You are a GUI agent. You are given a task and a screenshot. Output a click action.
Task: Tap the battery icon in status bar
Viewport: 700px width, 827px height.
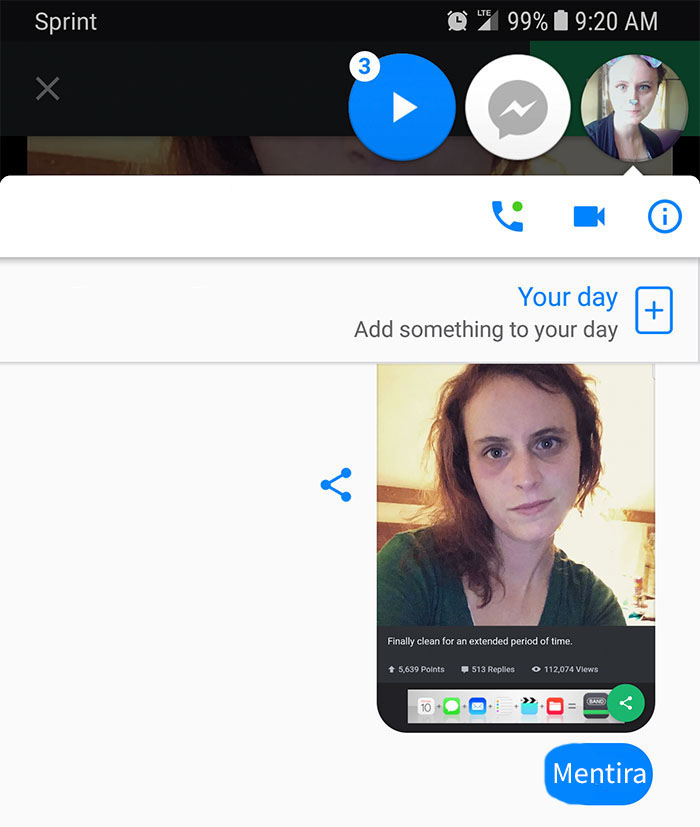tap(561, 21)
